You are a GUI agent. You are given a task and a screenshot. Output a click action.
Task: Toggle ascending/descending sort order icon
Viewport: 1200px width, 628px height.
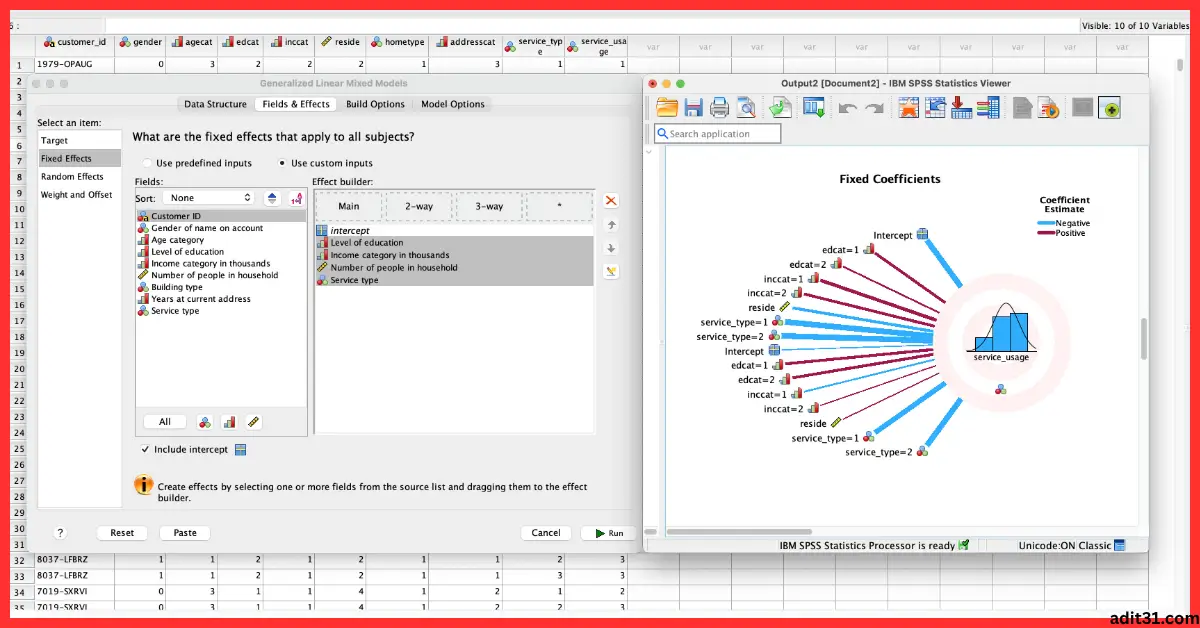tap(271, 198)
